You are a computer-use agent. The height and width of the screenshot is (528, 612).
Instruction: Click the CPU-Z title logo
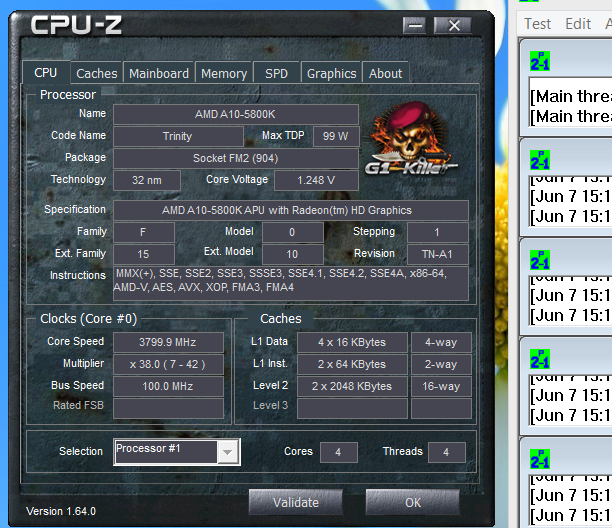pyautogui.click(x=76, y=25)
